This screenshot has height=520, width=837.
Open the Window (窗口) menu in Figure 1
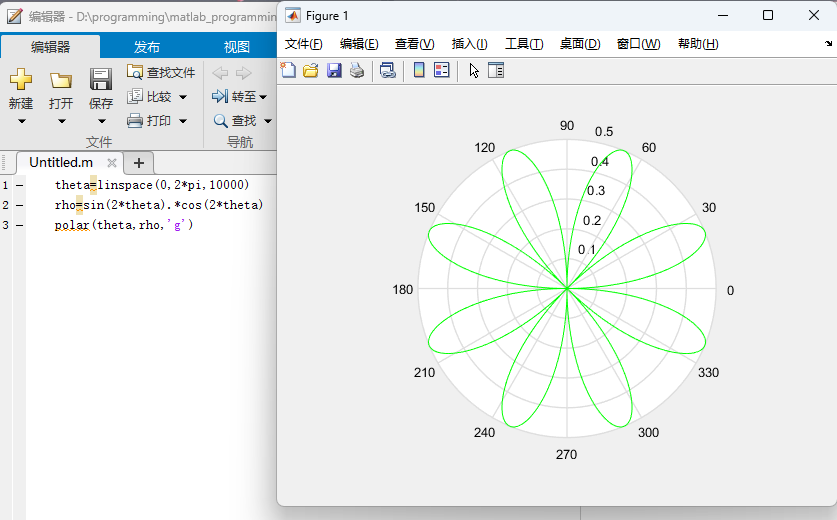(638, 44)
